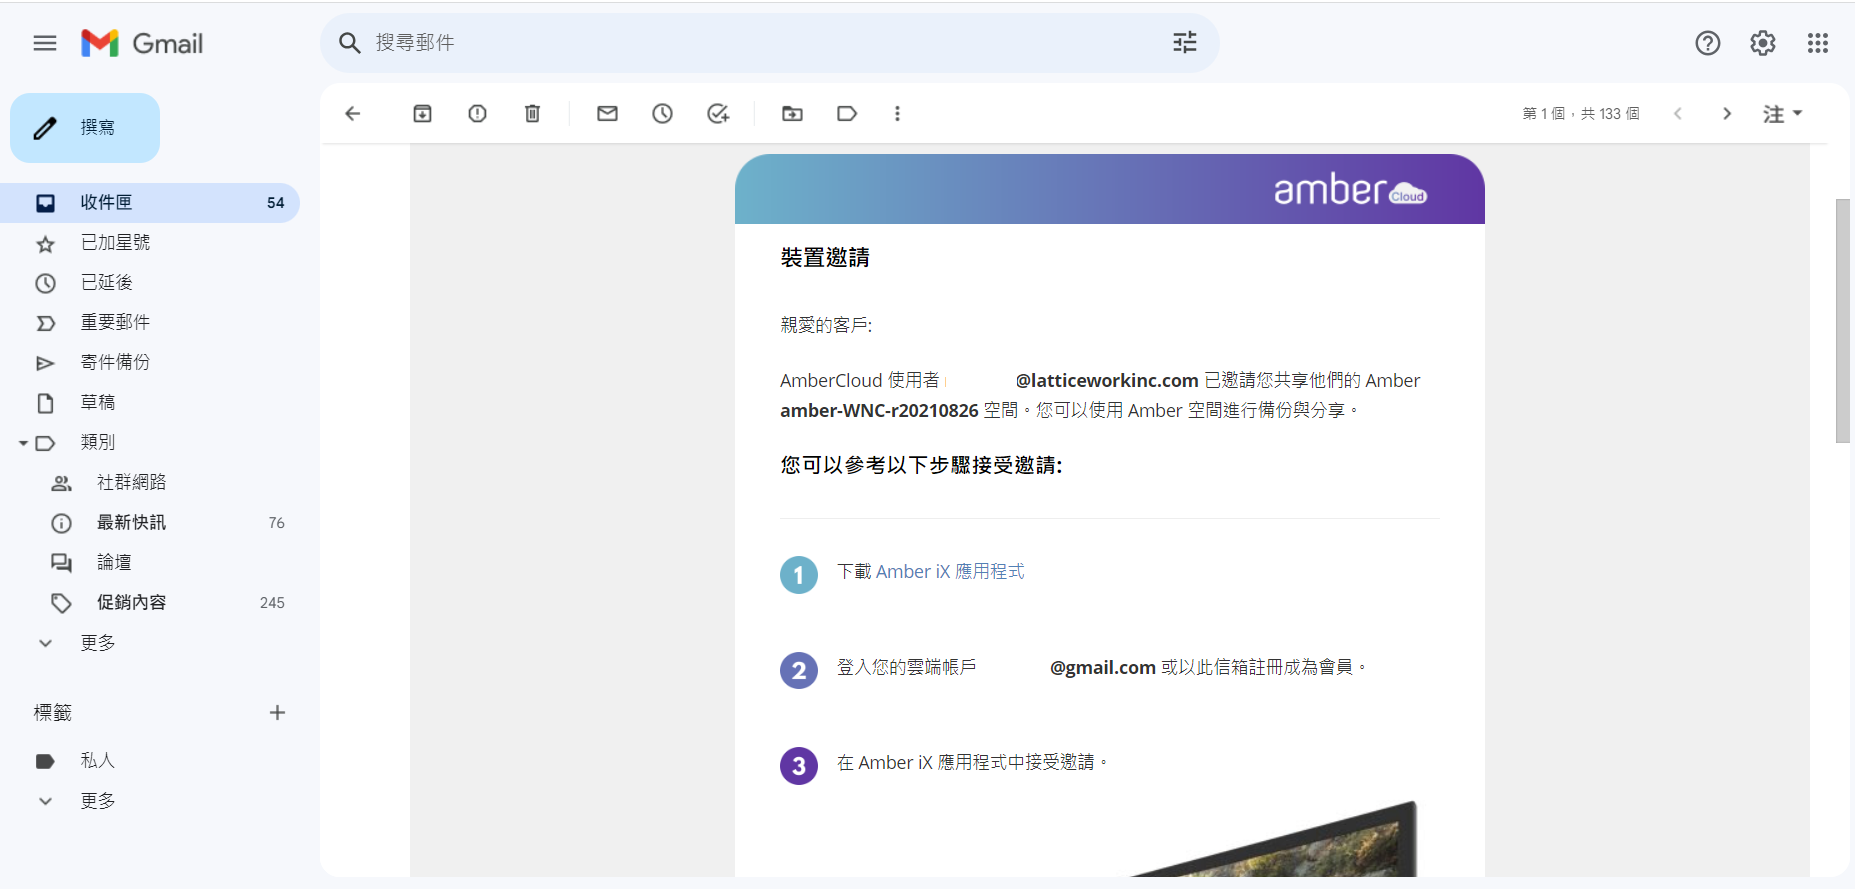
Task: Click the inbox unread count 54
Action: click(275, 203)
